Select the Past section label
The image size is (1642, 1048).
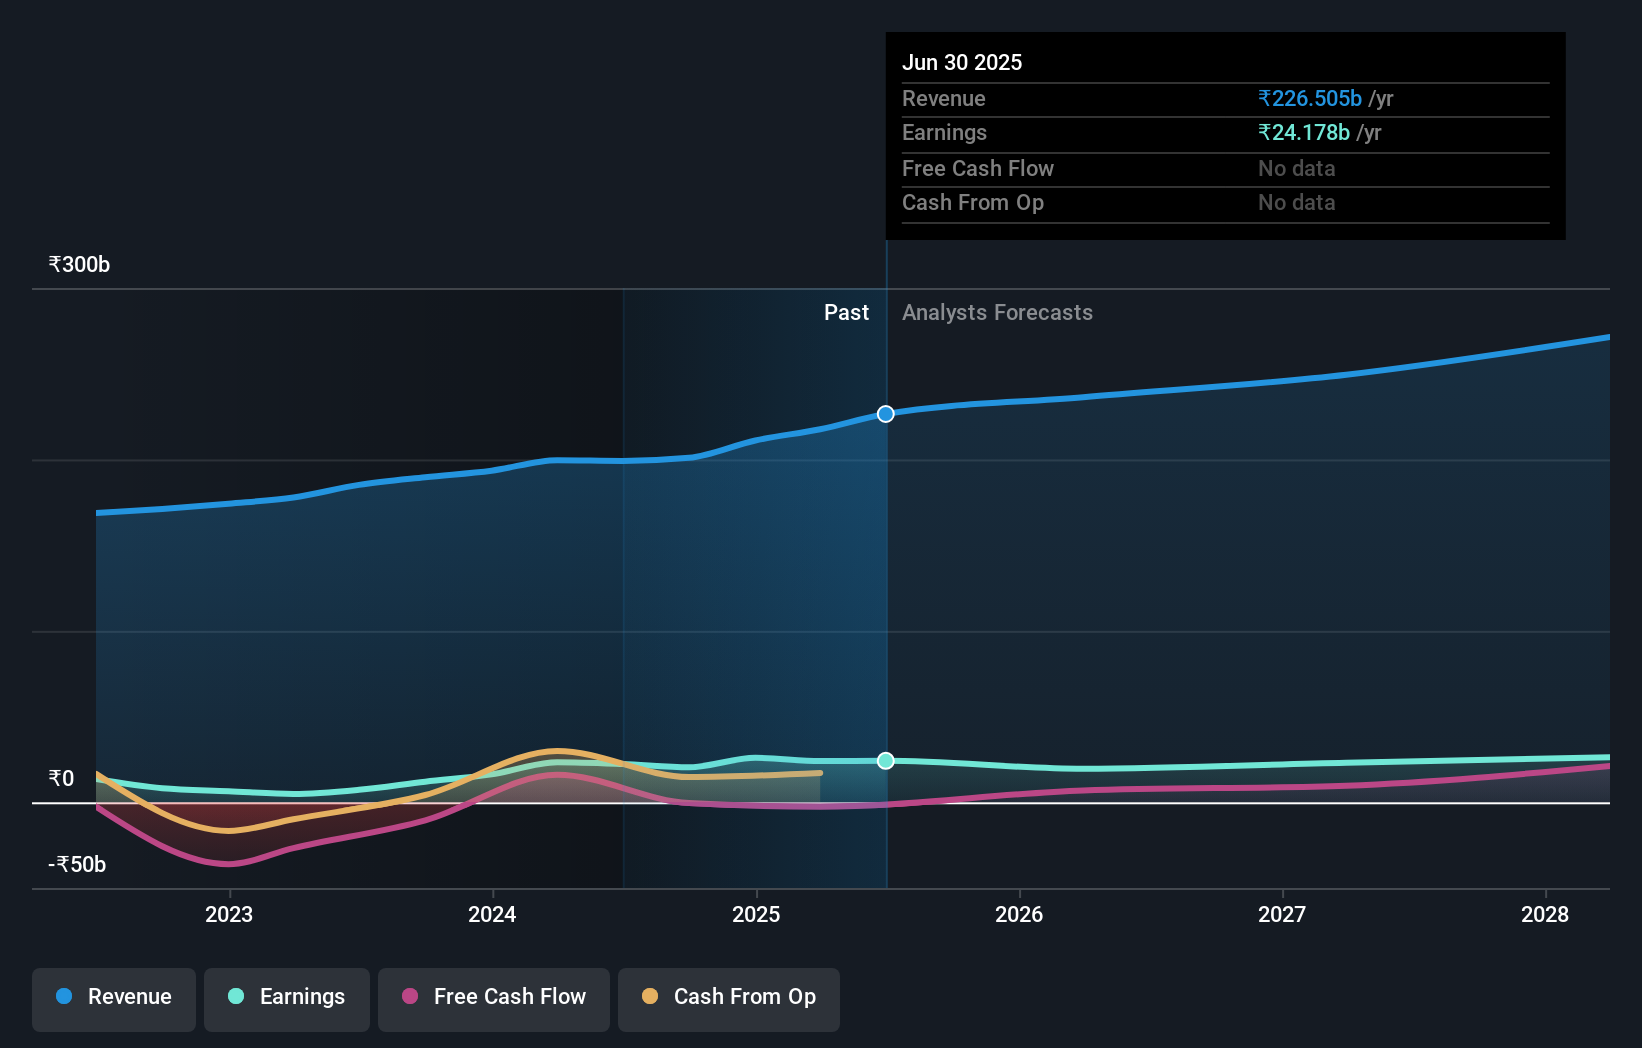click(847, 312)
